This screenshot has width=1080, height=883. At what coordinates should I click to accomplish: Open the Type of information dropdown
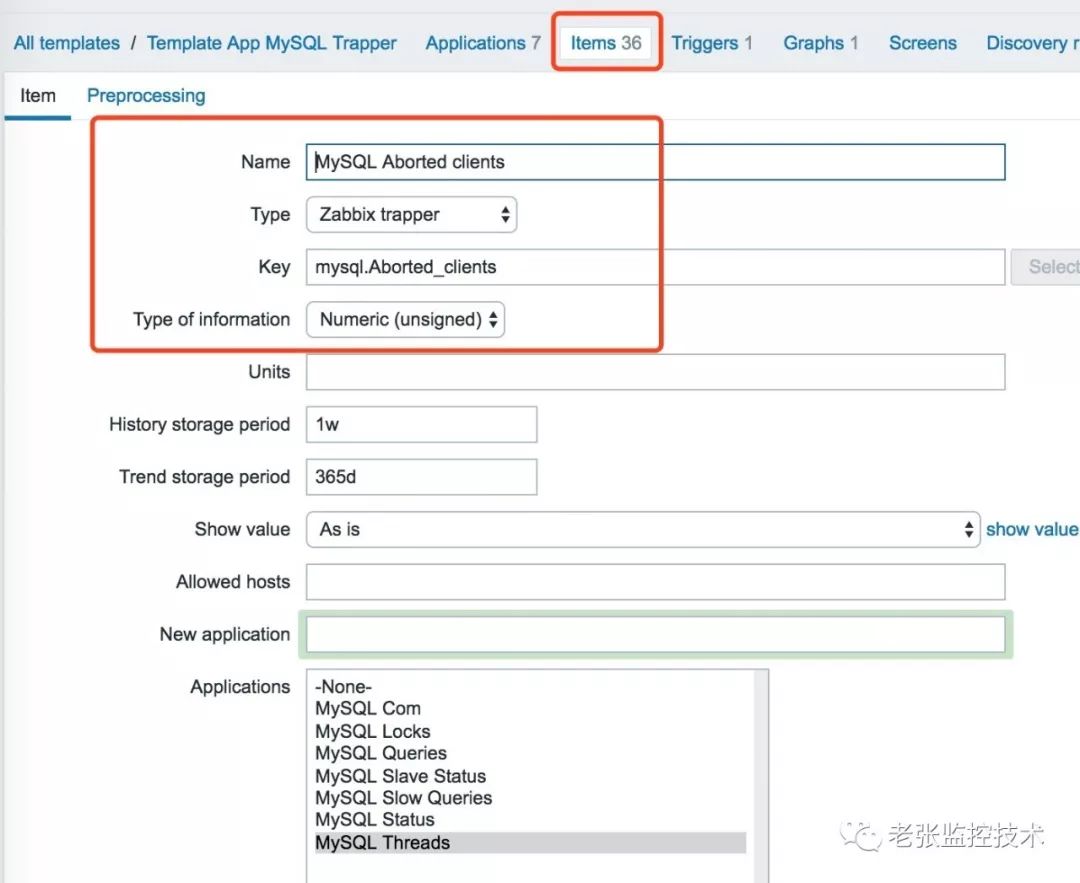click(x=405, y=320)
